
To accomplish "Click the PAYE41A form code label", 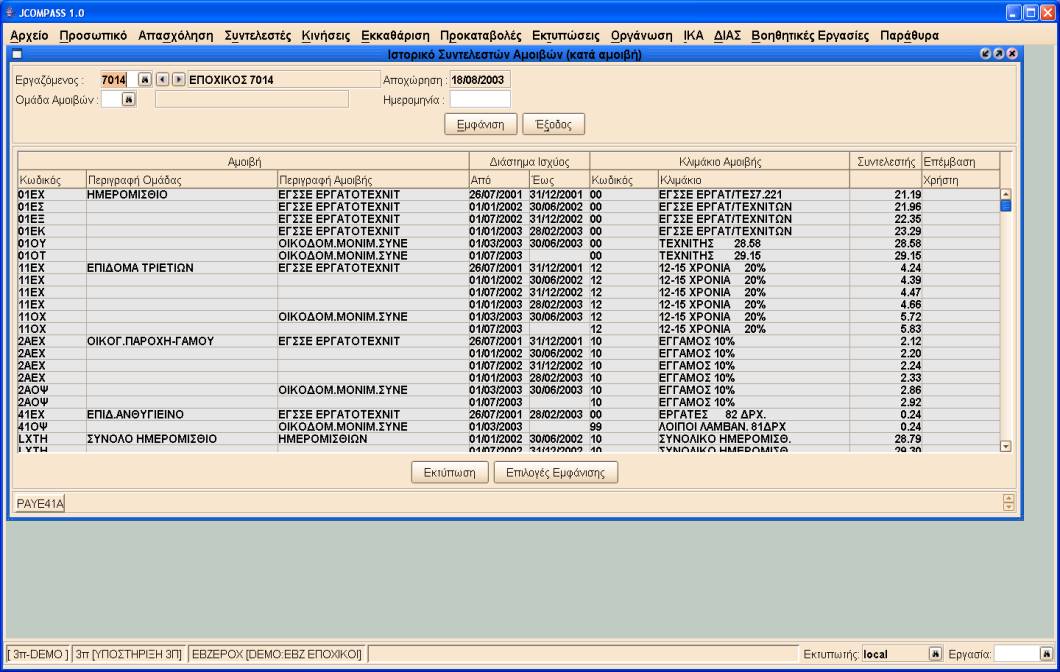I will click(40, 504).
